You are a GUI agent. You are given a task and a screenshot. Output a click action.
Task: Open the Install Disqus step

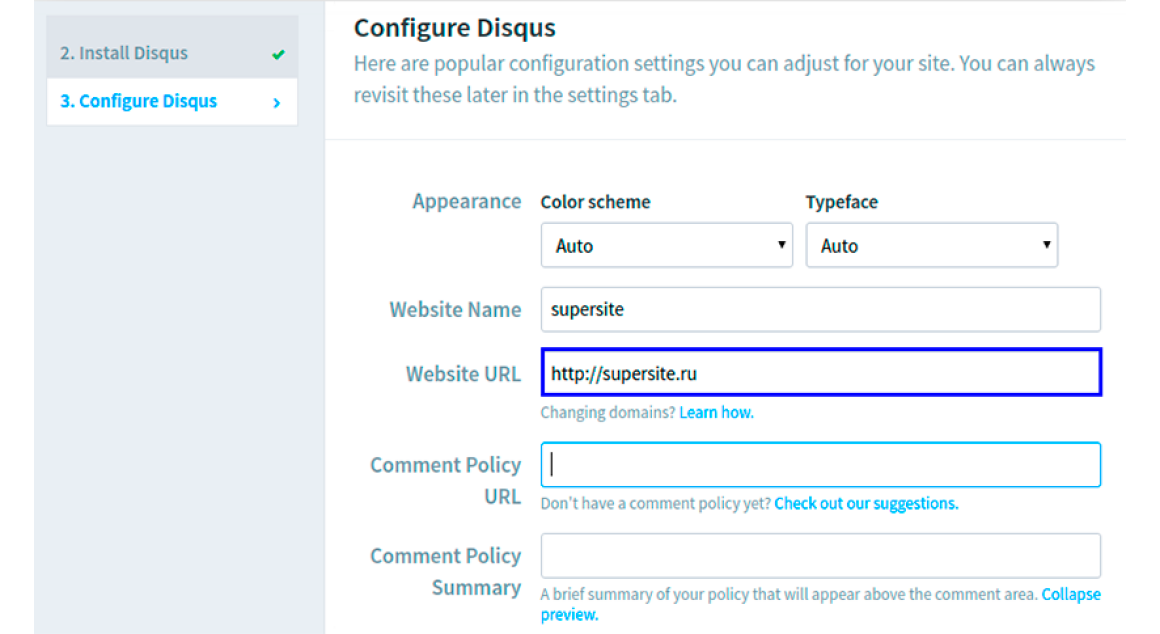pos(172,53)
